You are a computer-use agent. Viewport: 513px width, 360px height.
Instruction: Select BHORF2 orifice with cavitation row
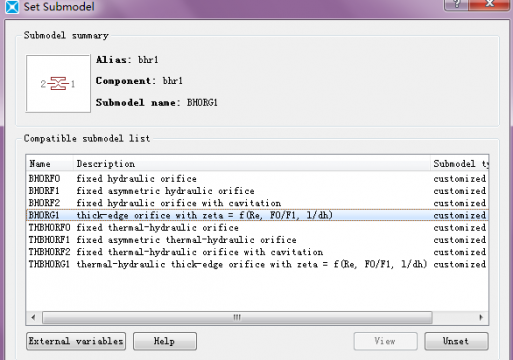(x=257, y=203)
